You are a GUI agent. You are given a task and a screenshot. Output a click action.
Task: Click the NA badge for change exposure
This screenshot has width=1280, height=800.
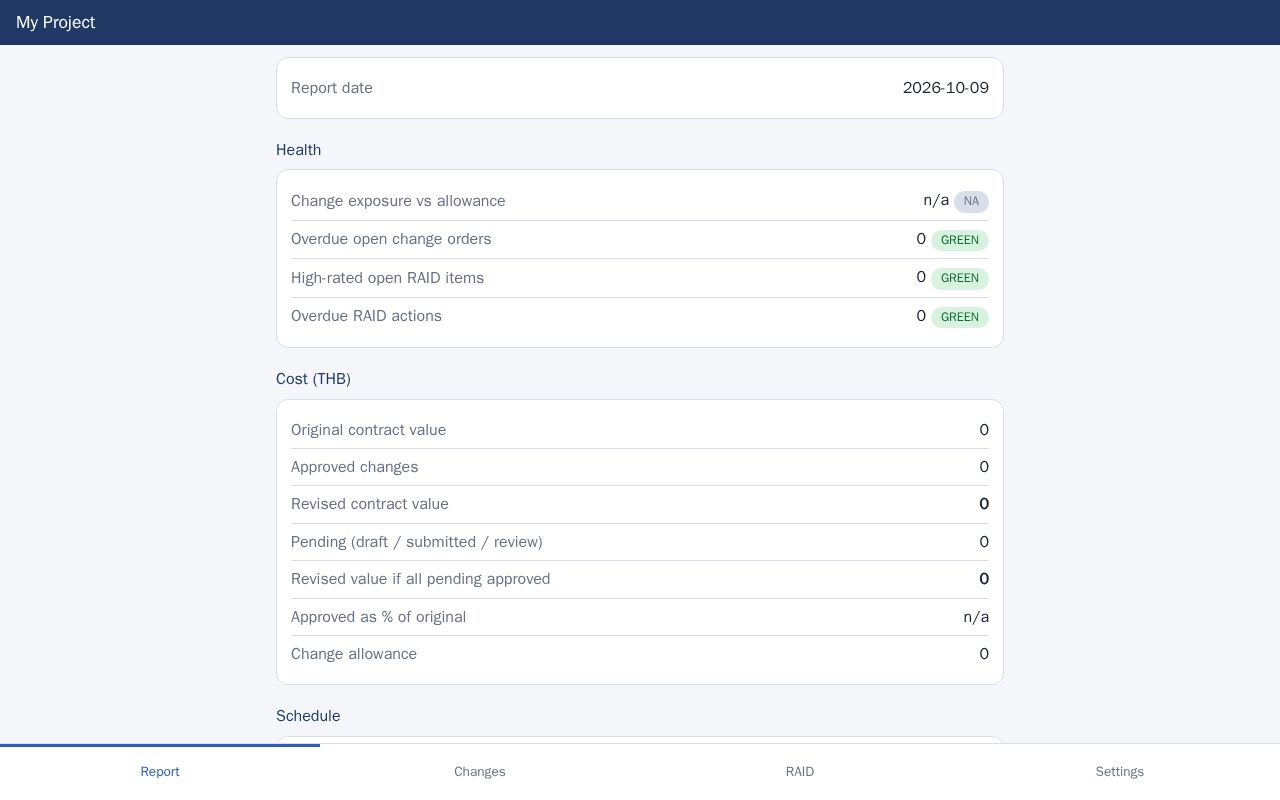pyautogui.click(x=971, y=201)
